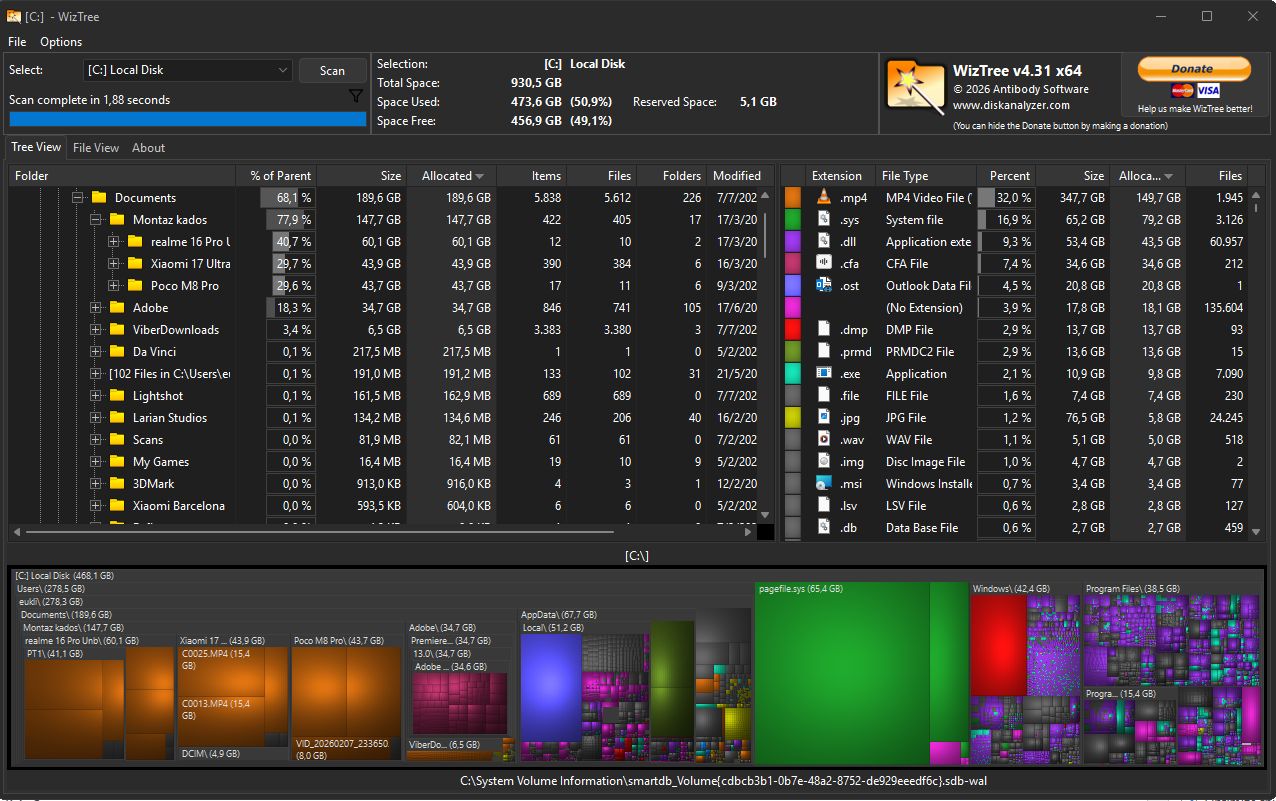The height and width of the screenshot is (801, 1276).
Task: Click the filter funnel icon
Action: click(x=355, y=96)
